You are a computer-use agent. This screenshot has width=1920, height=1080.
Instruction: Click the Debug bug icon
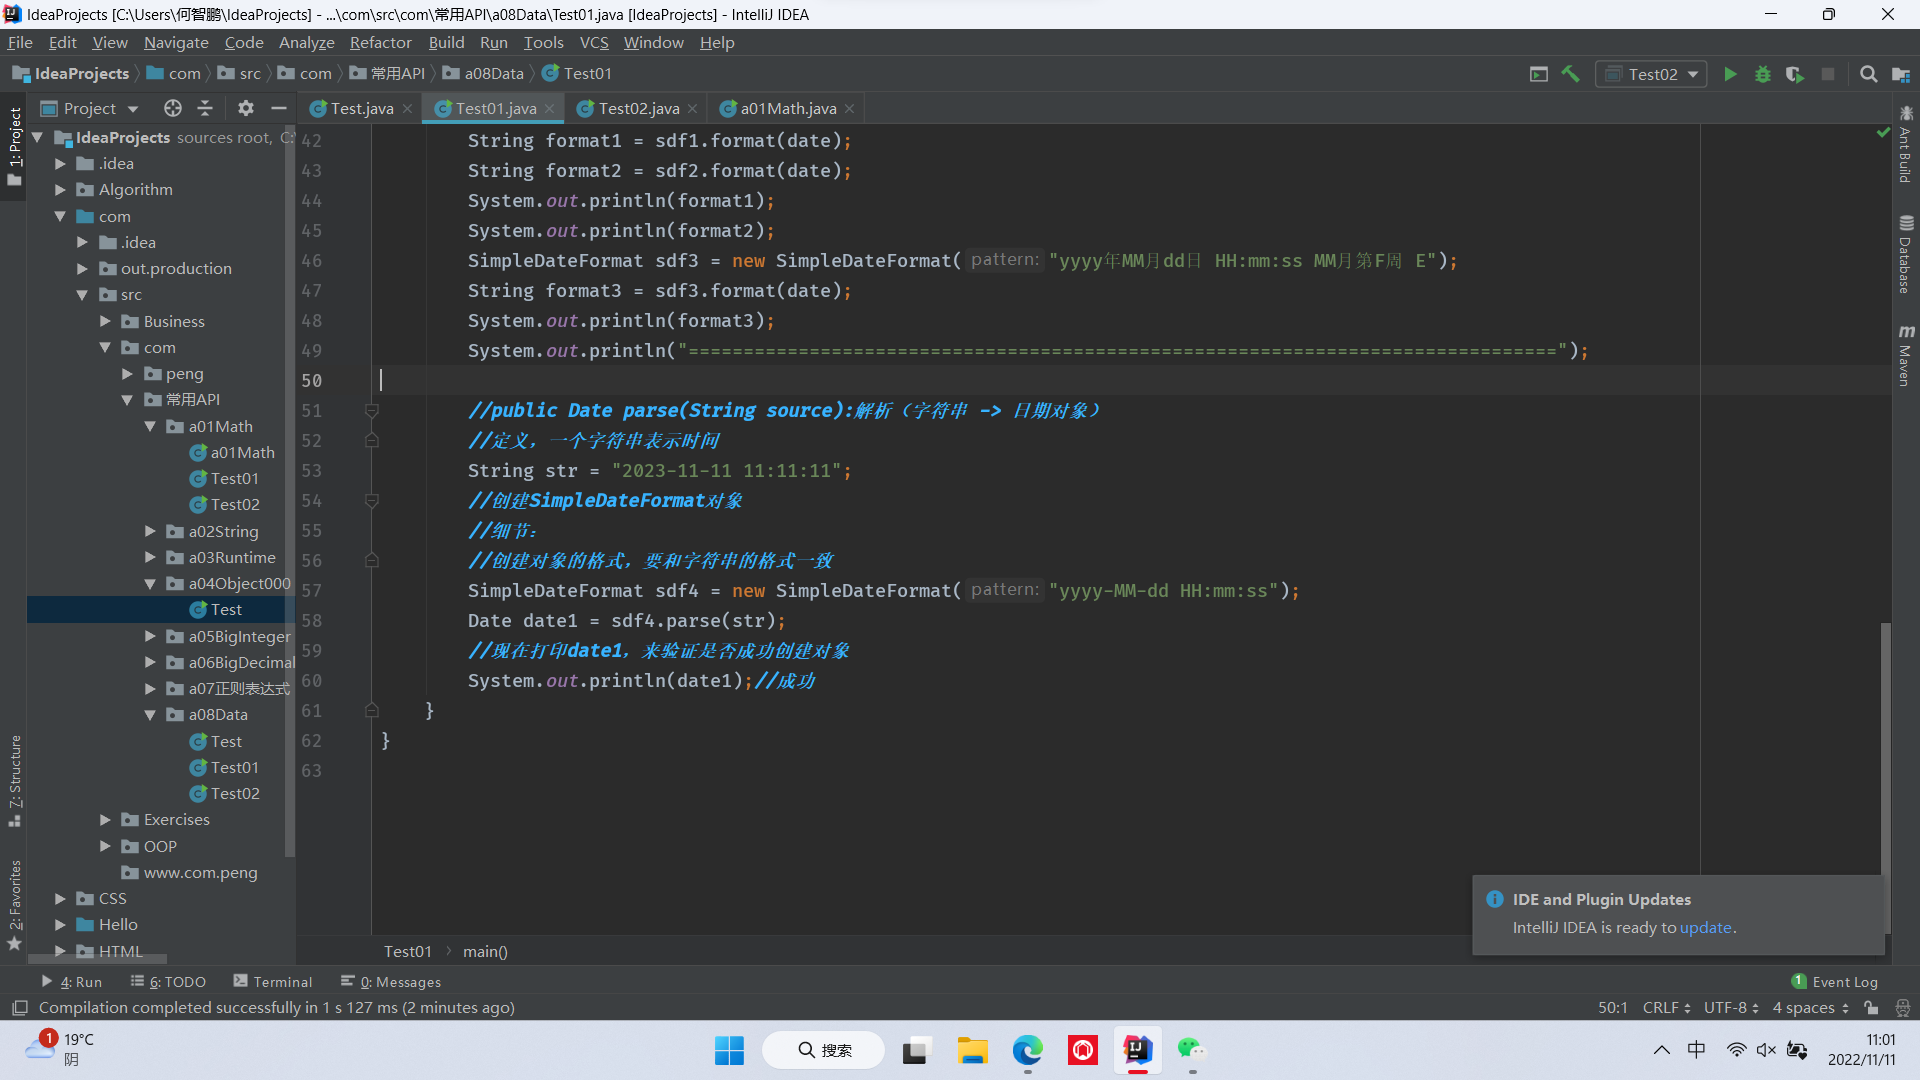coord(1763,74)
